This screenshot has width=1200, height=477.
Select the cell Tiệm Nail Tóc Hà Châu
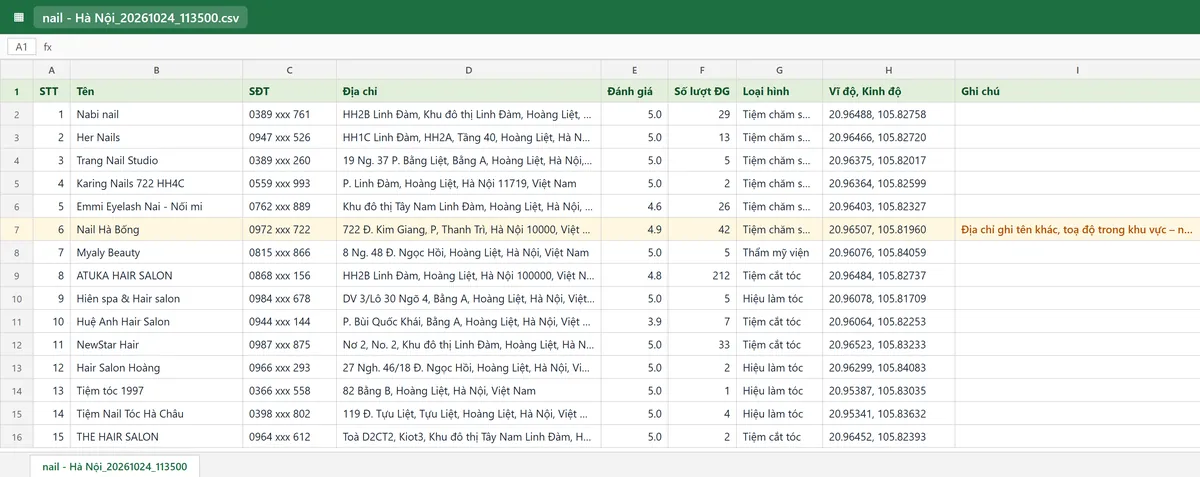(156, 414)
